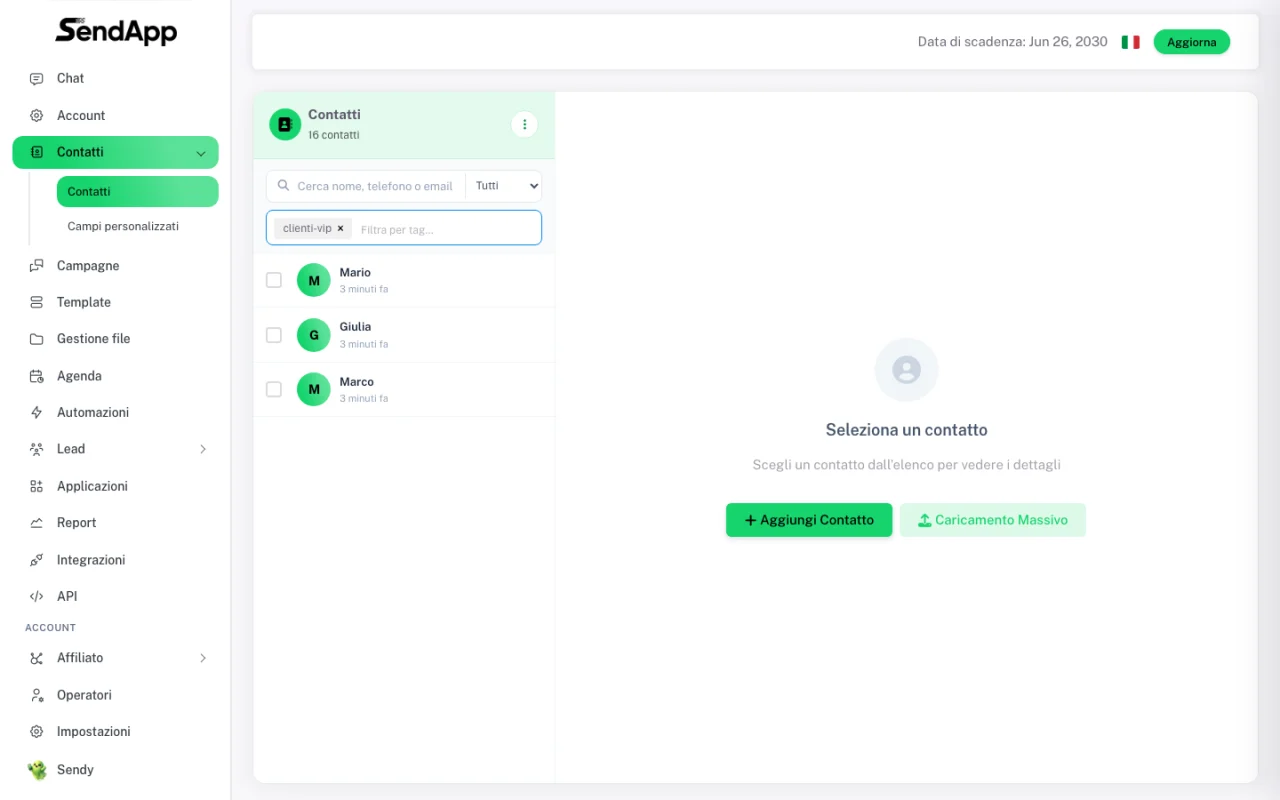Select the Contatti submenu item

coord(137,191)
